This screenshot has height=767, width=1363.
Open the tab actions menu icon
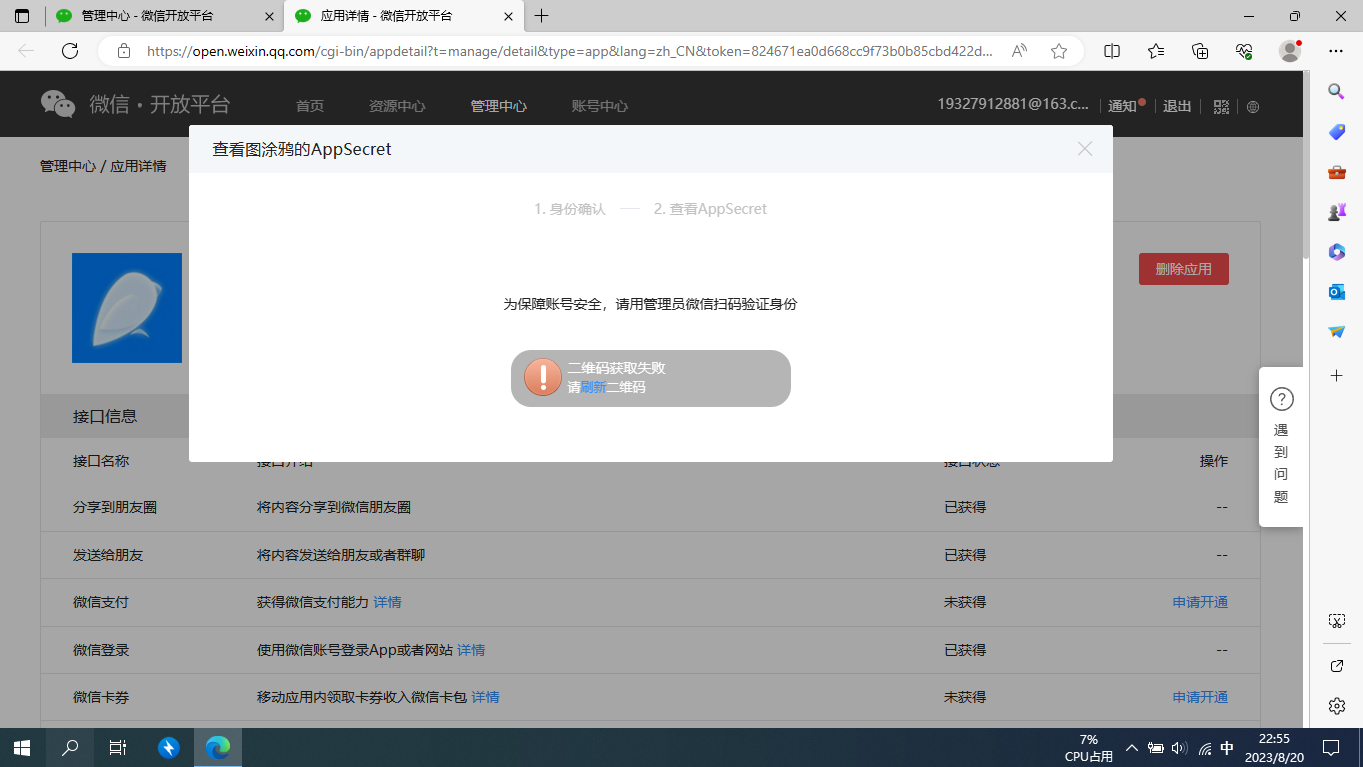(22, 16)
